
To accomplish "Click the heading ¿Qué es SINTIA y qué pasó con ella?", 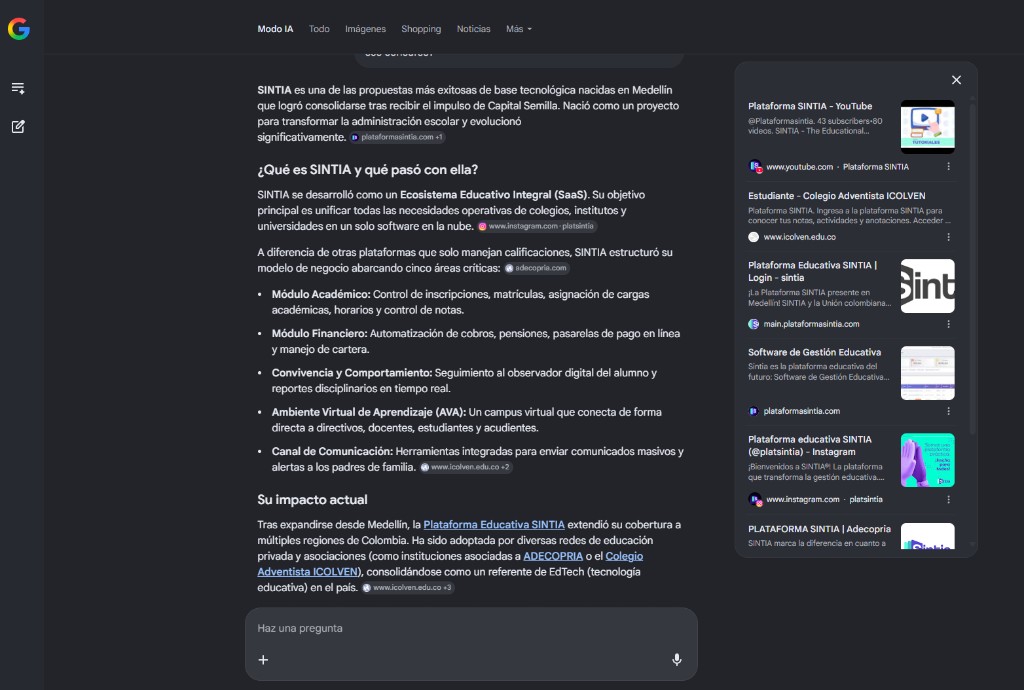I will pos(367,170).
